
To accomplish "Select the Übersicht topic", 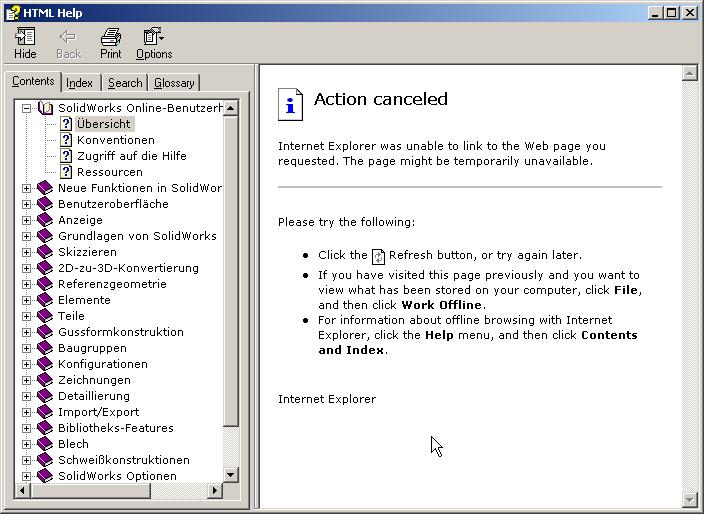I will coord(104,124).
